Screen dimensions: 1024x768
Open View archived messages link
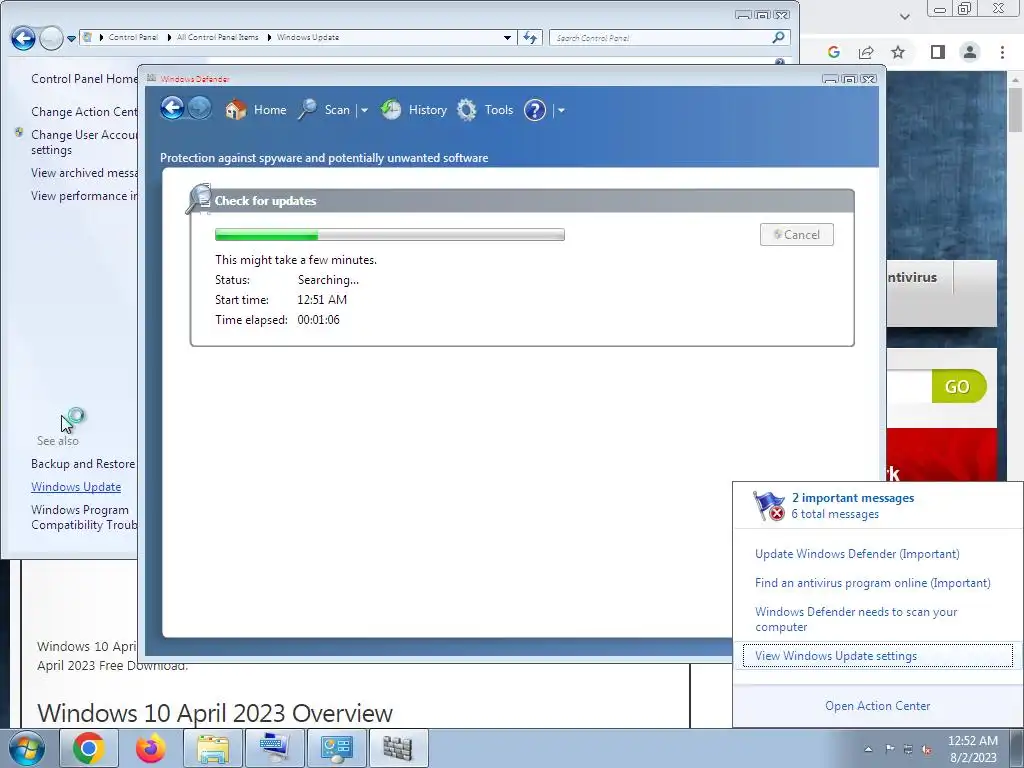pos(84,173)
